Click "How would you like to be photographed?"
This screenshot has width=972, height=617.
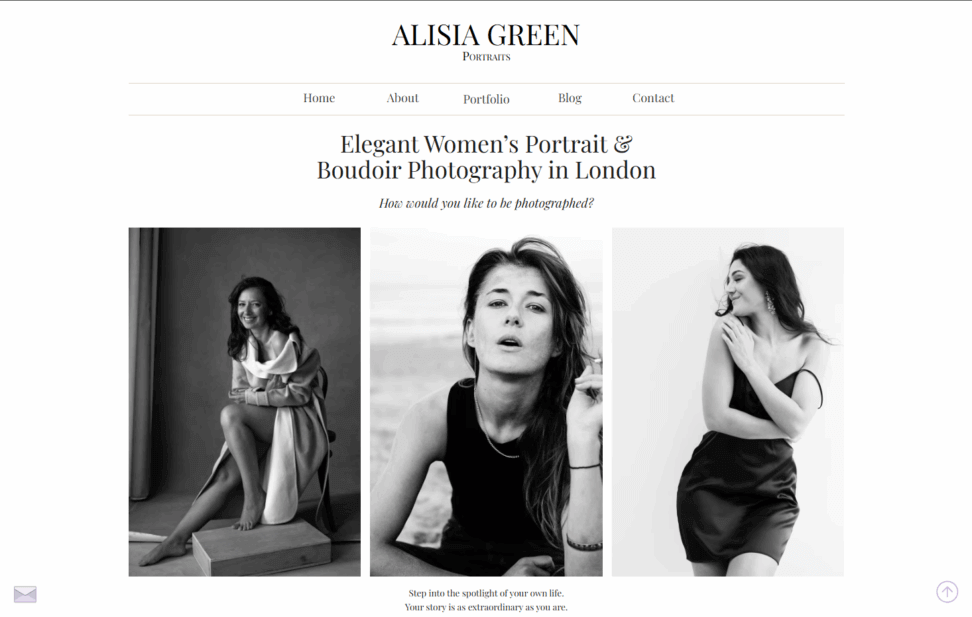point(486,203)
